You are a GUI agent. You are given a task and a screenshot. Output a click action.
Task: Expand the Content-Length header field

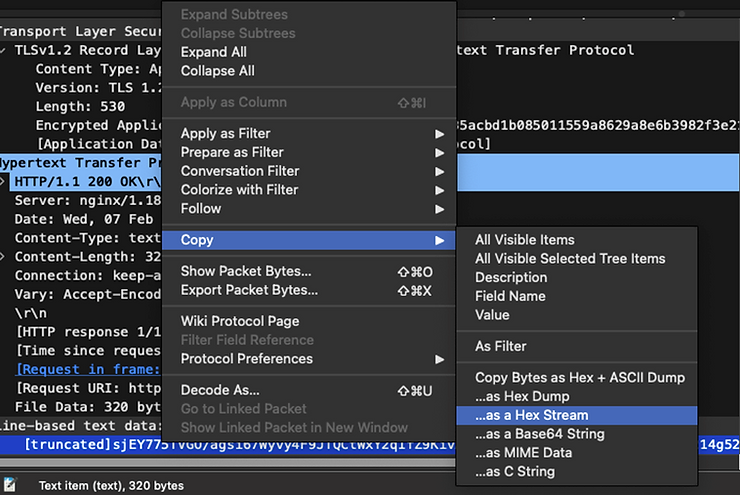point(3,257)
